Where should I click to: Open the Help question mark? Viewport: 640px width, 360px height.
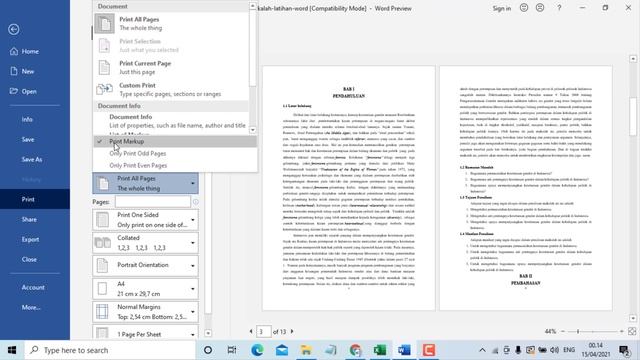tap(559, 8)
